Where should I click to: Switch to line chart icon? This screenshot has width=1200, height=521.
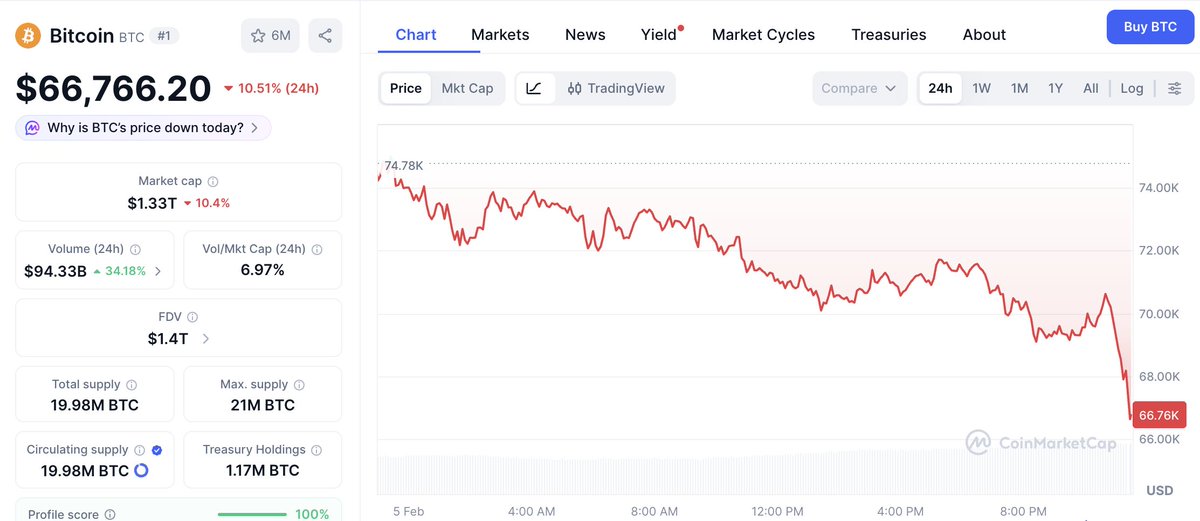click(534, 88)
